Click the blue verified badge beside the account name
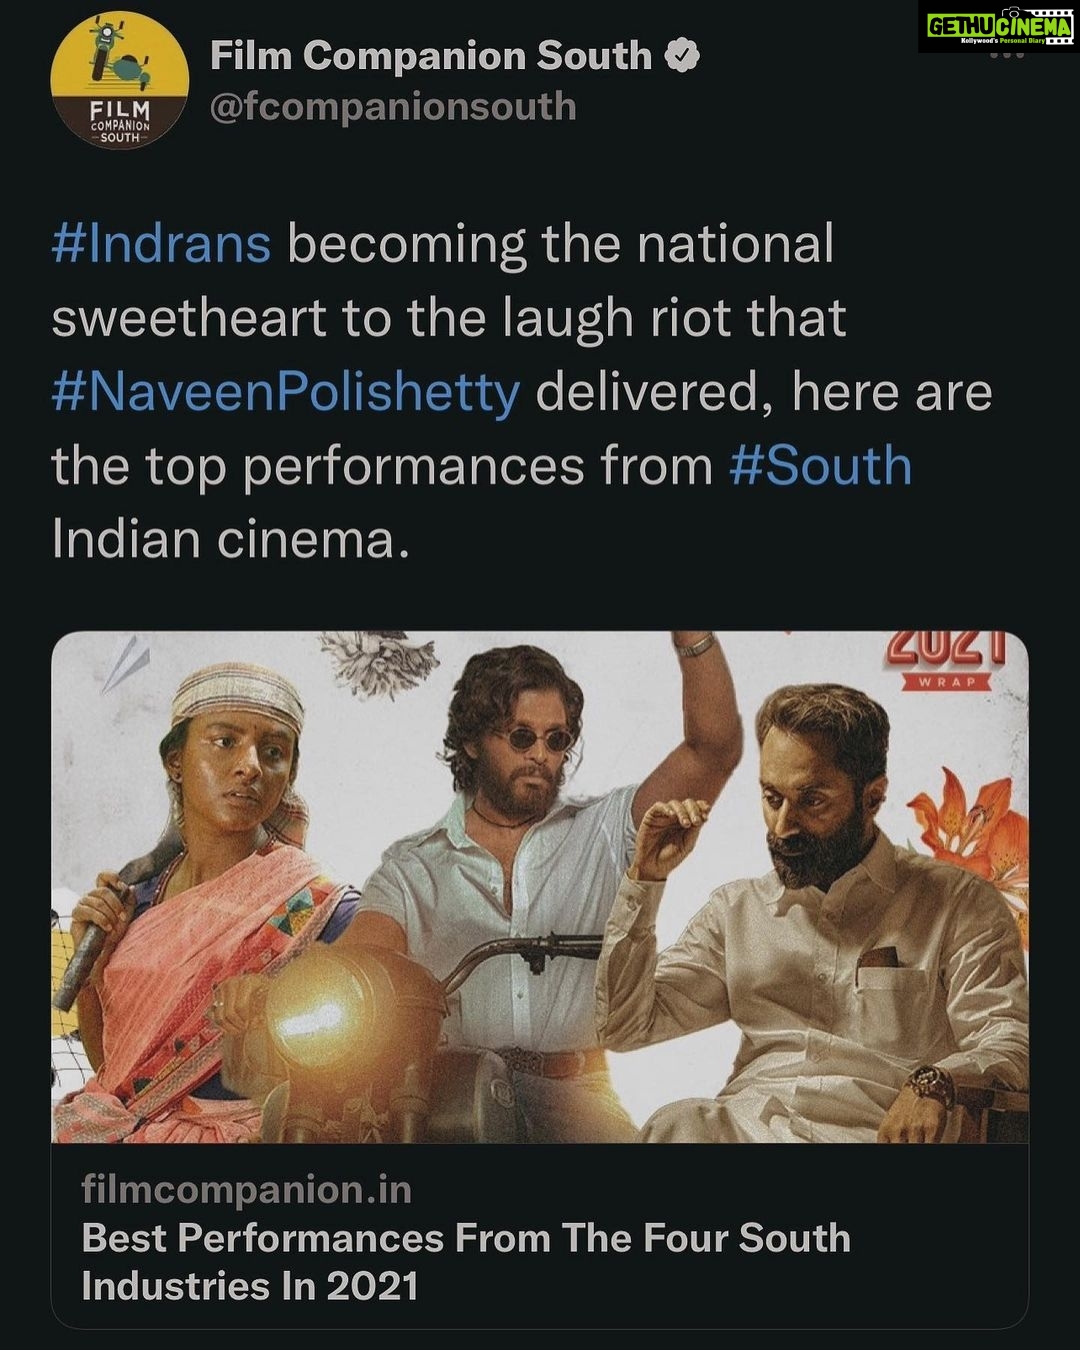This screenshot has height=1350, width=1080. click(x=682, y=56)
